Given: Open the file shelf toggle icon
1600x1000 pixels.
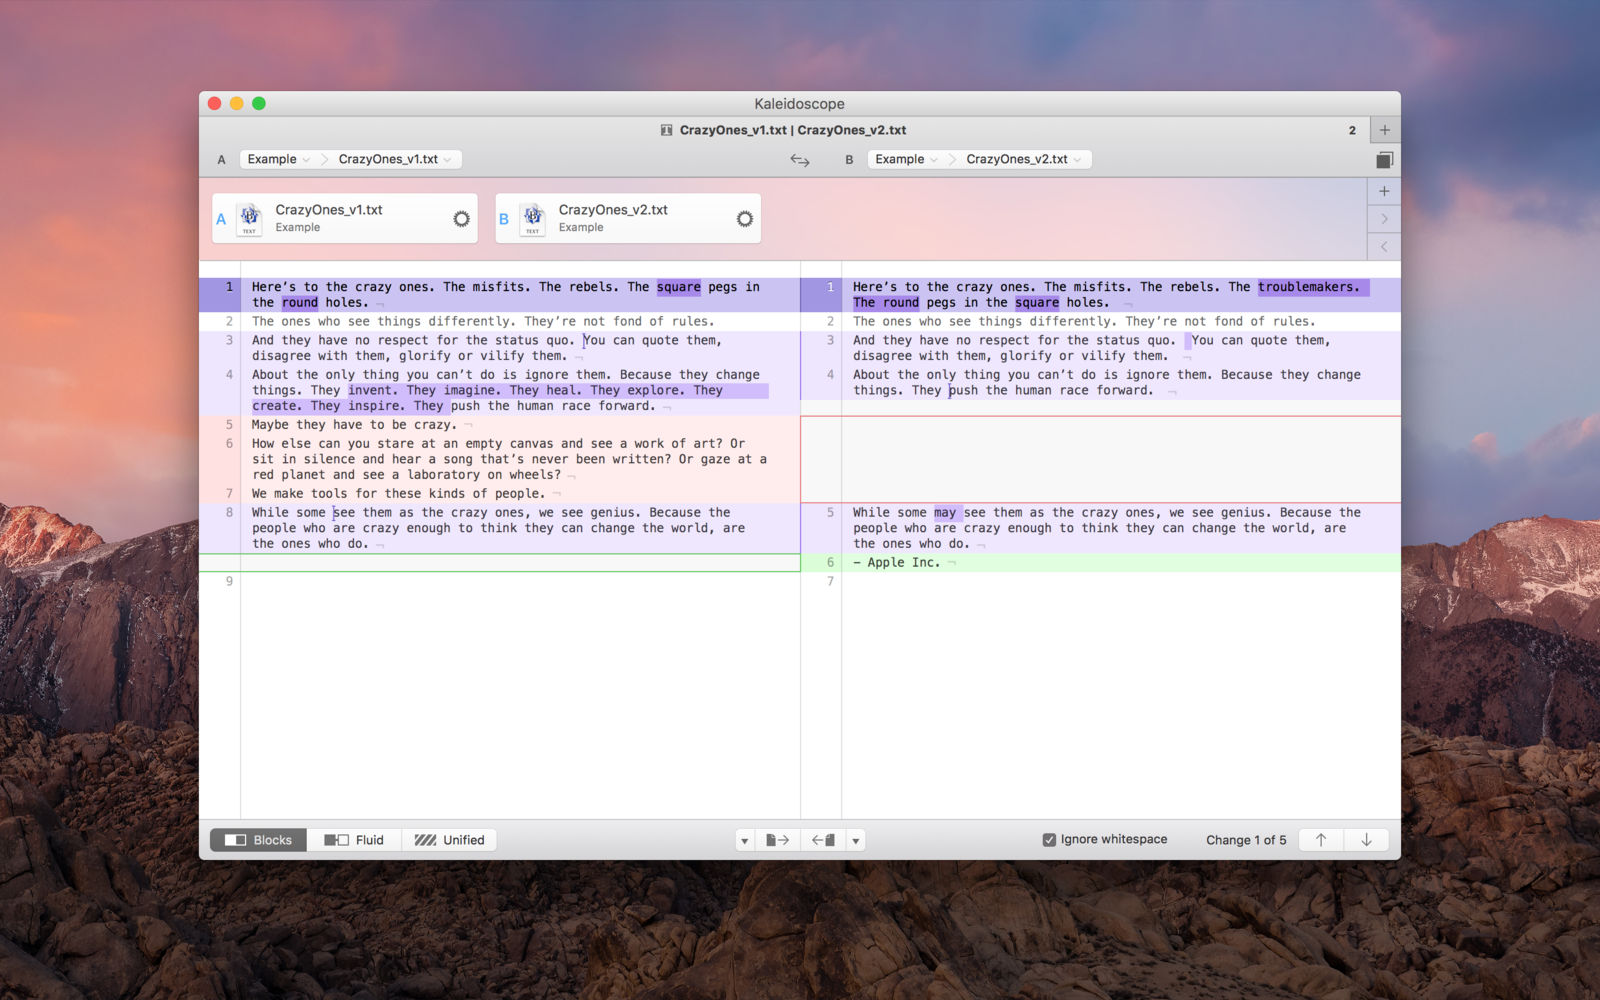Looking at the screenshot, I should (x=1384, y=160).
